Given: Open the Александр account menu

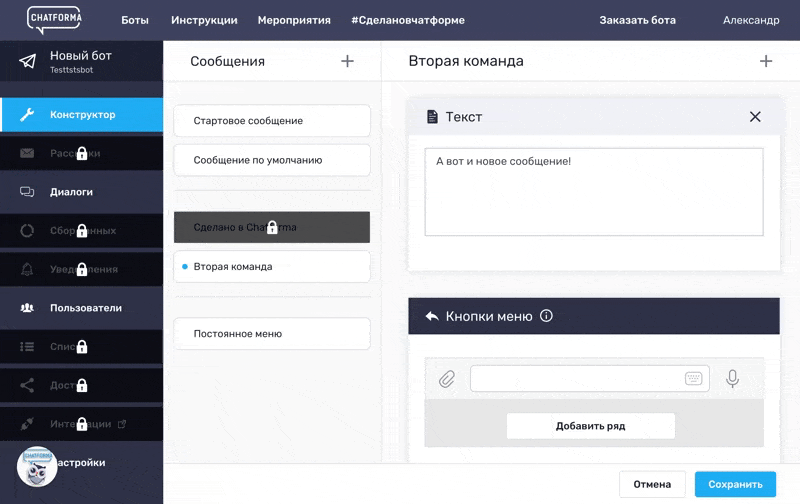Looking at the screenshot, I should click(751, 20).
